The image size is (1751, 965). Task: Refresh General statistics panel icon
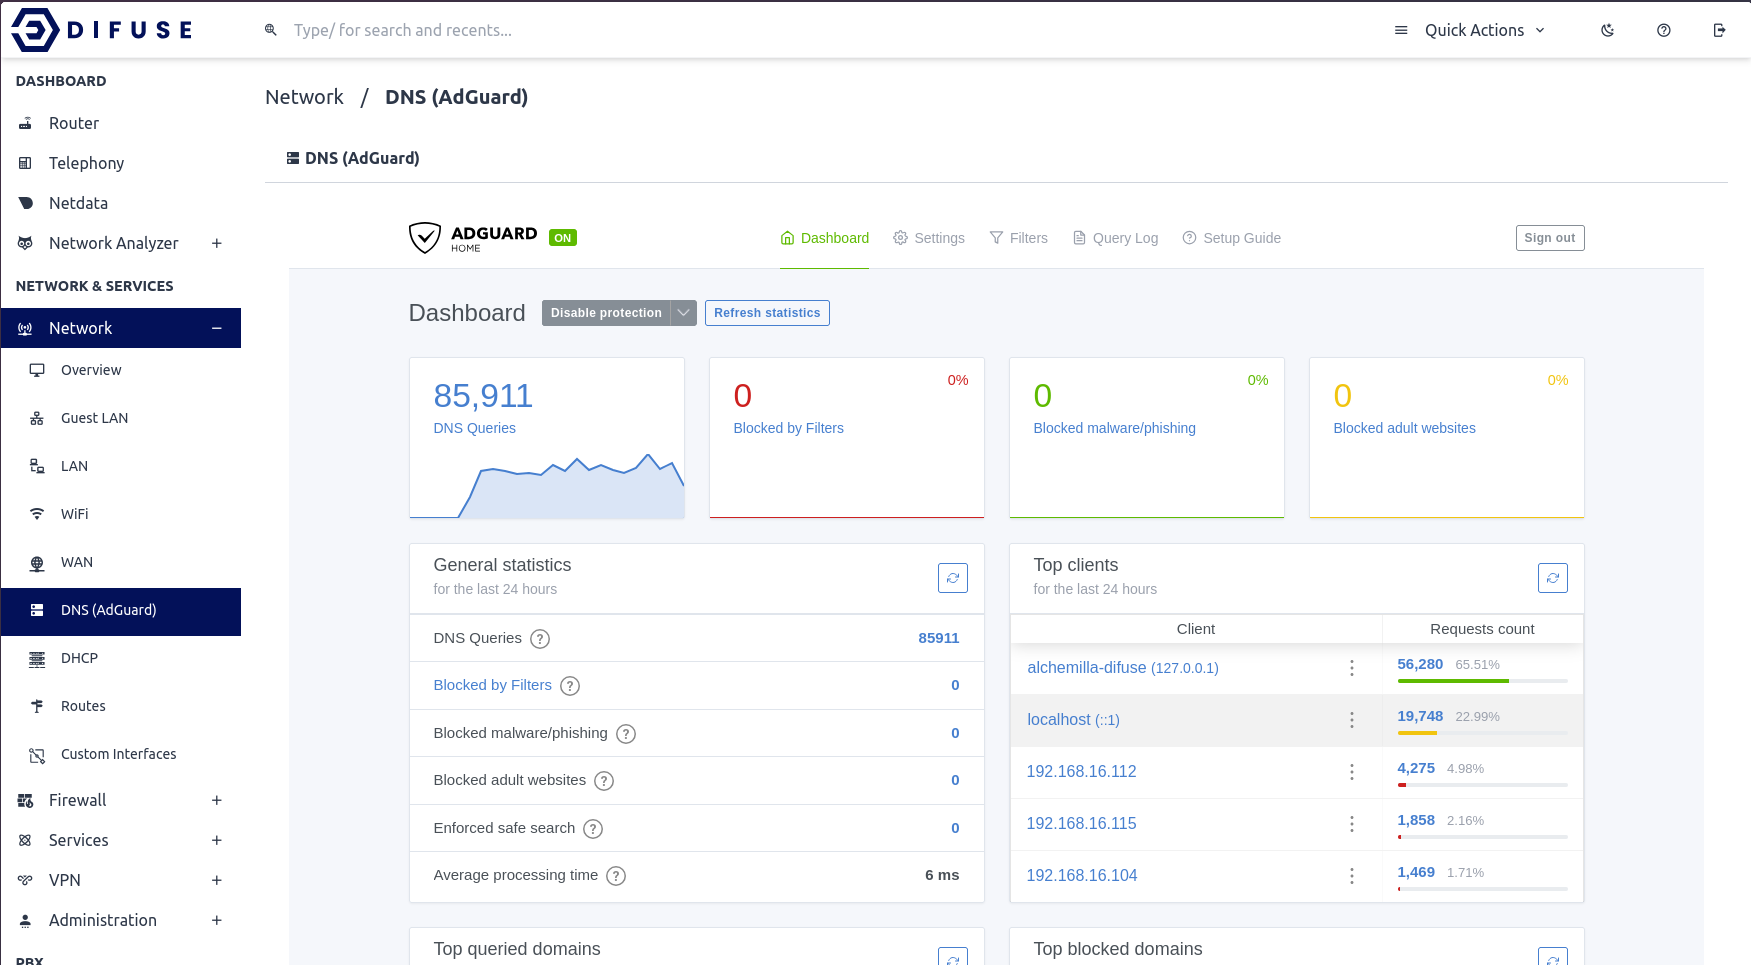pos(953,578)
